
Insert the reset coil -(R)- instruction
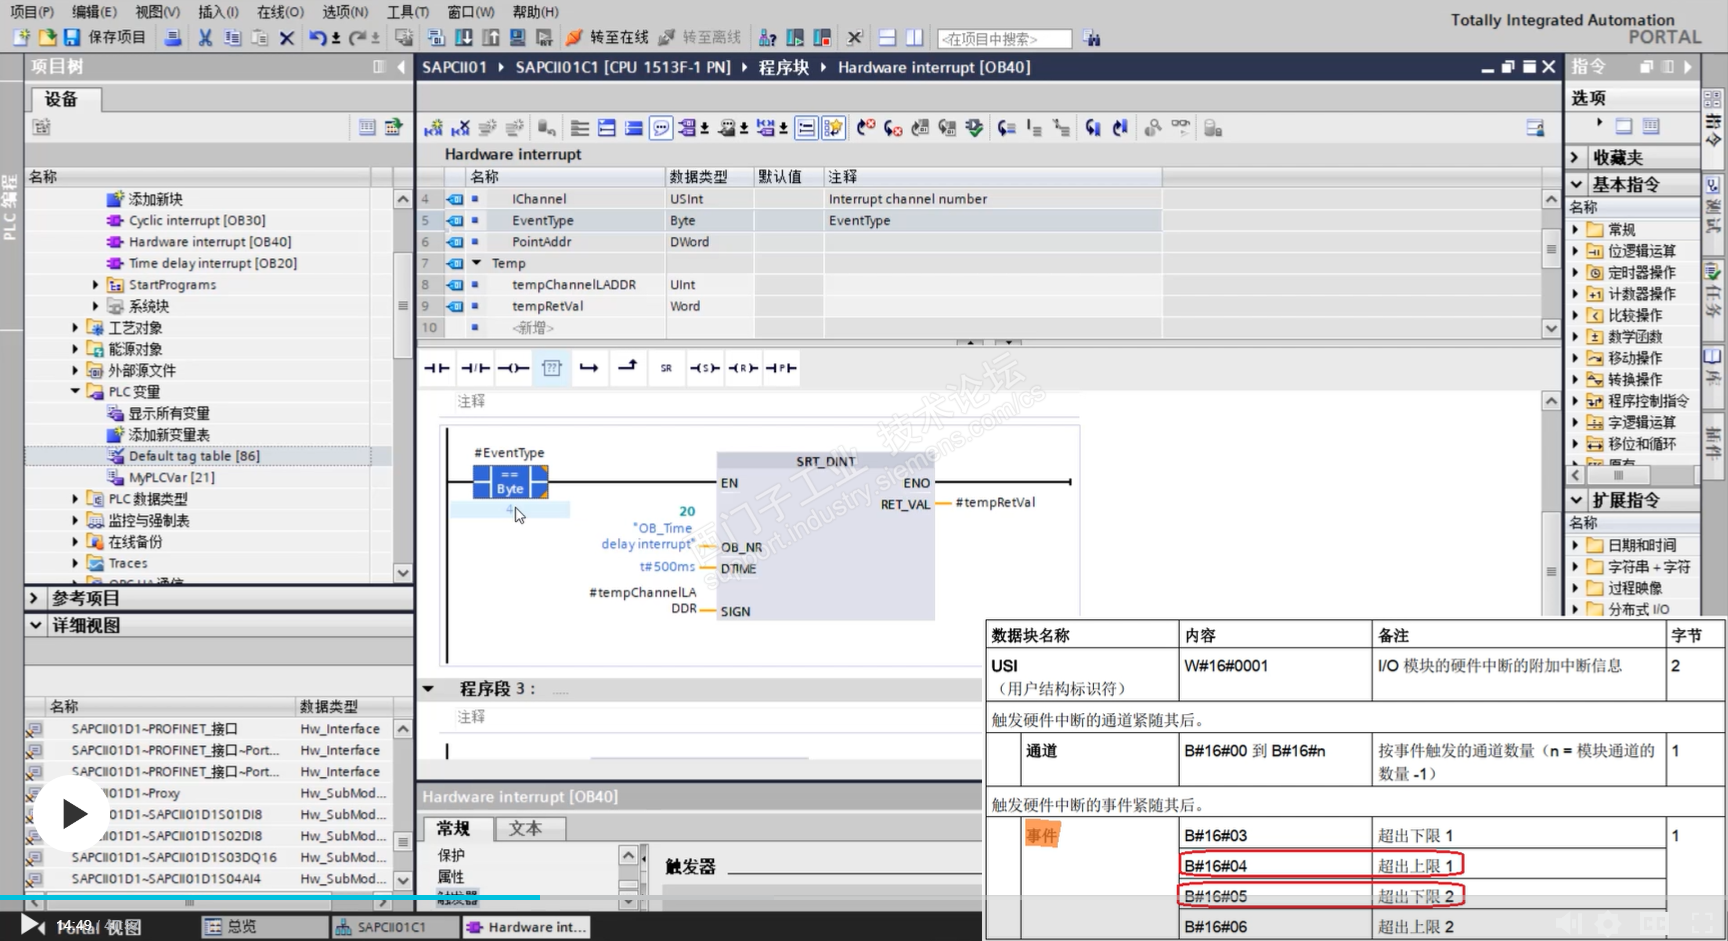pyautogui.click(x=742, y=368)
